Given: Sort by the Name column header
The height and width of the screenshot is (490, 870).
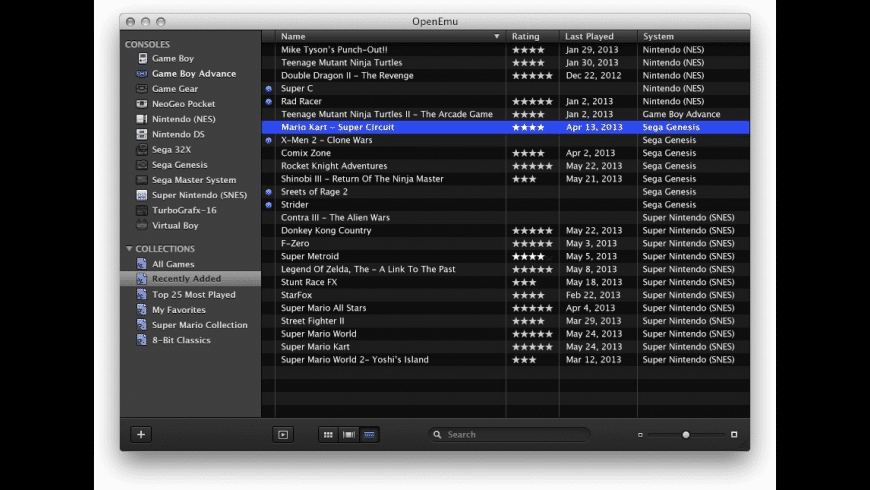Looking at the screenshot, I should pyautogui.click(x=390, y=37).
